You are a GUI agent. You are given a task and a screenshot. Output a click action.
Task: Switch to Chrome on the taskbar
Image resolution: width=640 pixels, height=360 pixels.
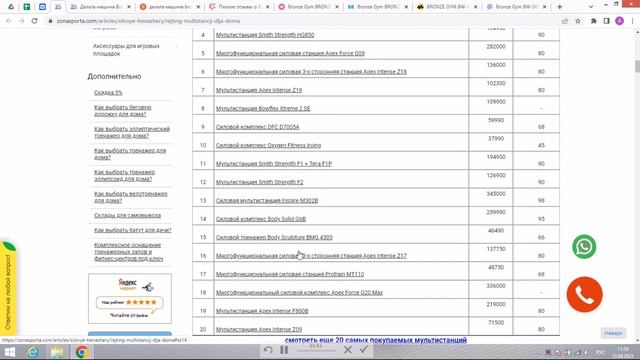click(82, 352)
